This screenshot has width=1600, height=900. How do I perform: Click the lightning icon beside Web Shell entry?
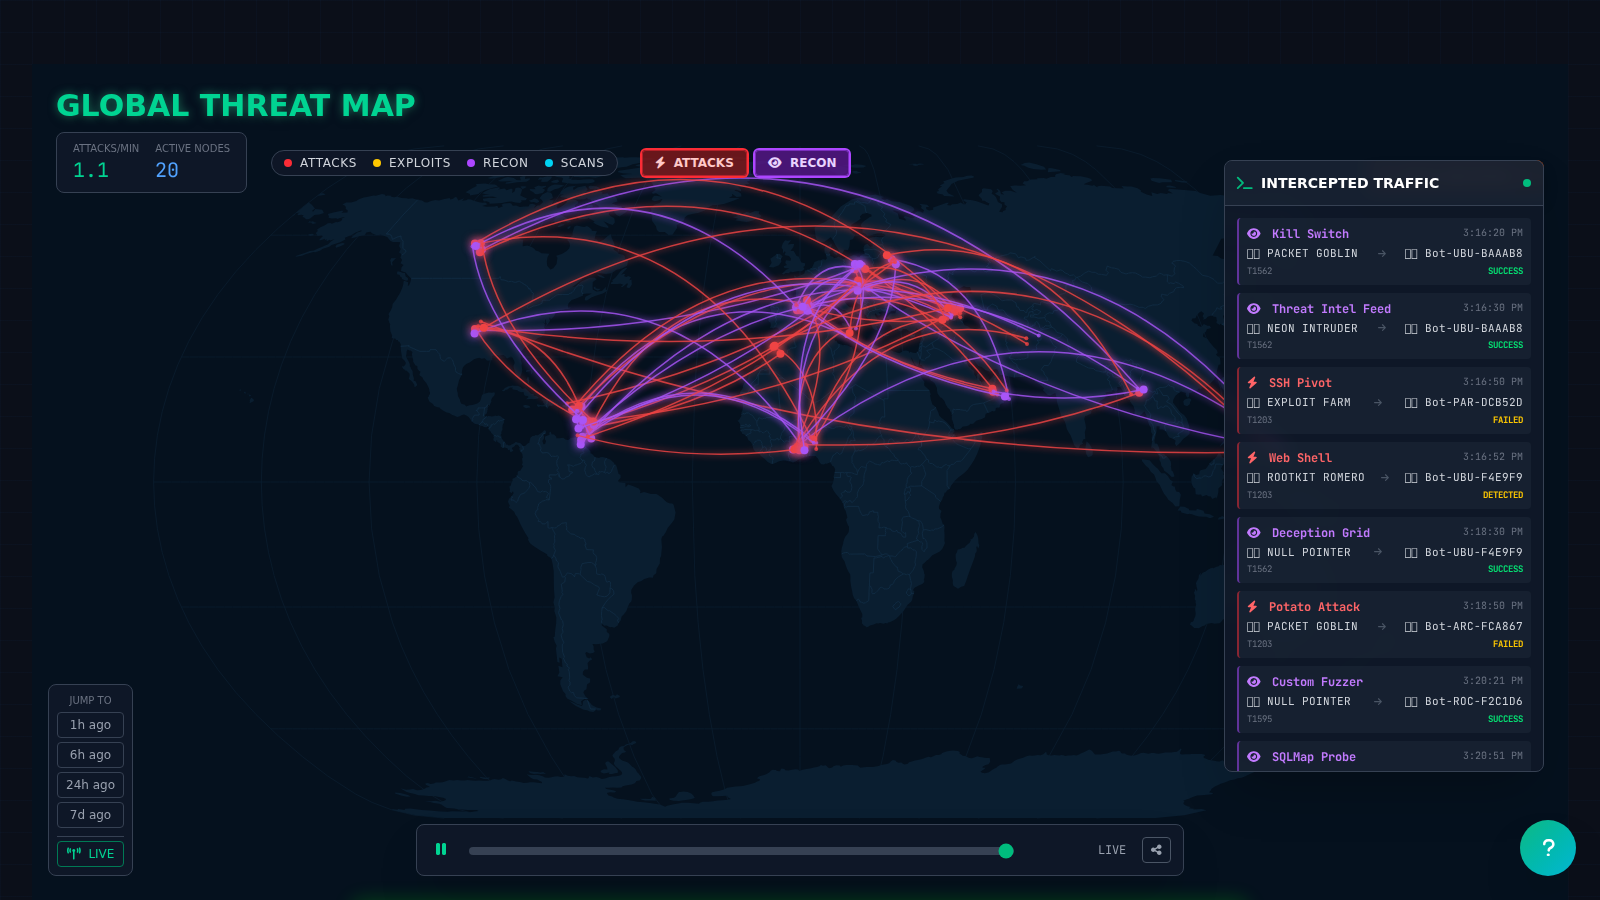click(1253, 457)
